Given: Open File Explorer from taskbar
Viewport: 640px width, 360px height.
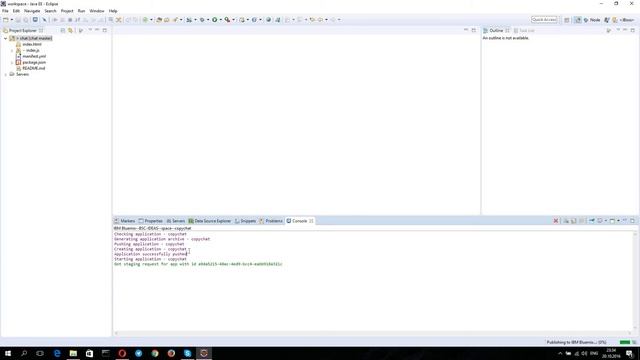Looking at the screenshot, I should click(73, 353).
